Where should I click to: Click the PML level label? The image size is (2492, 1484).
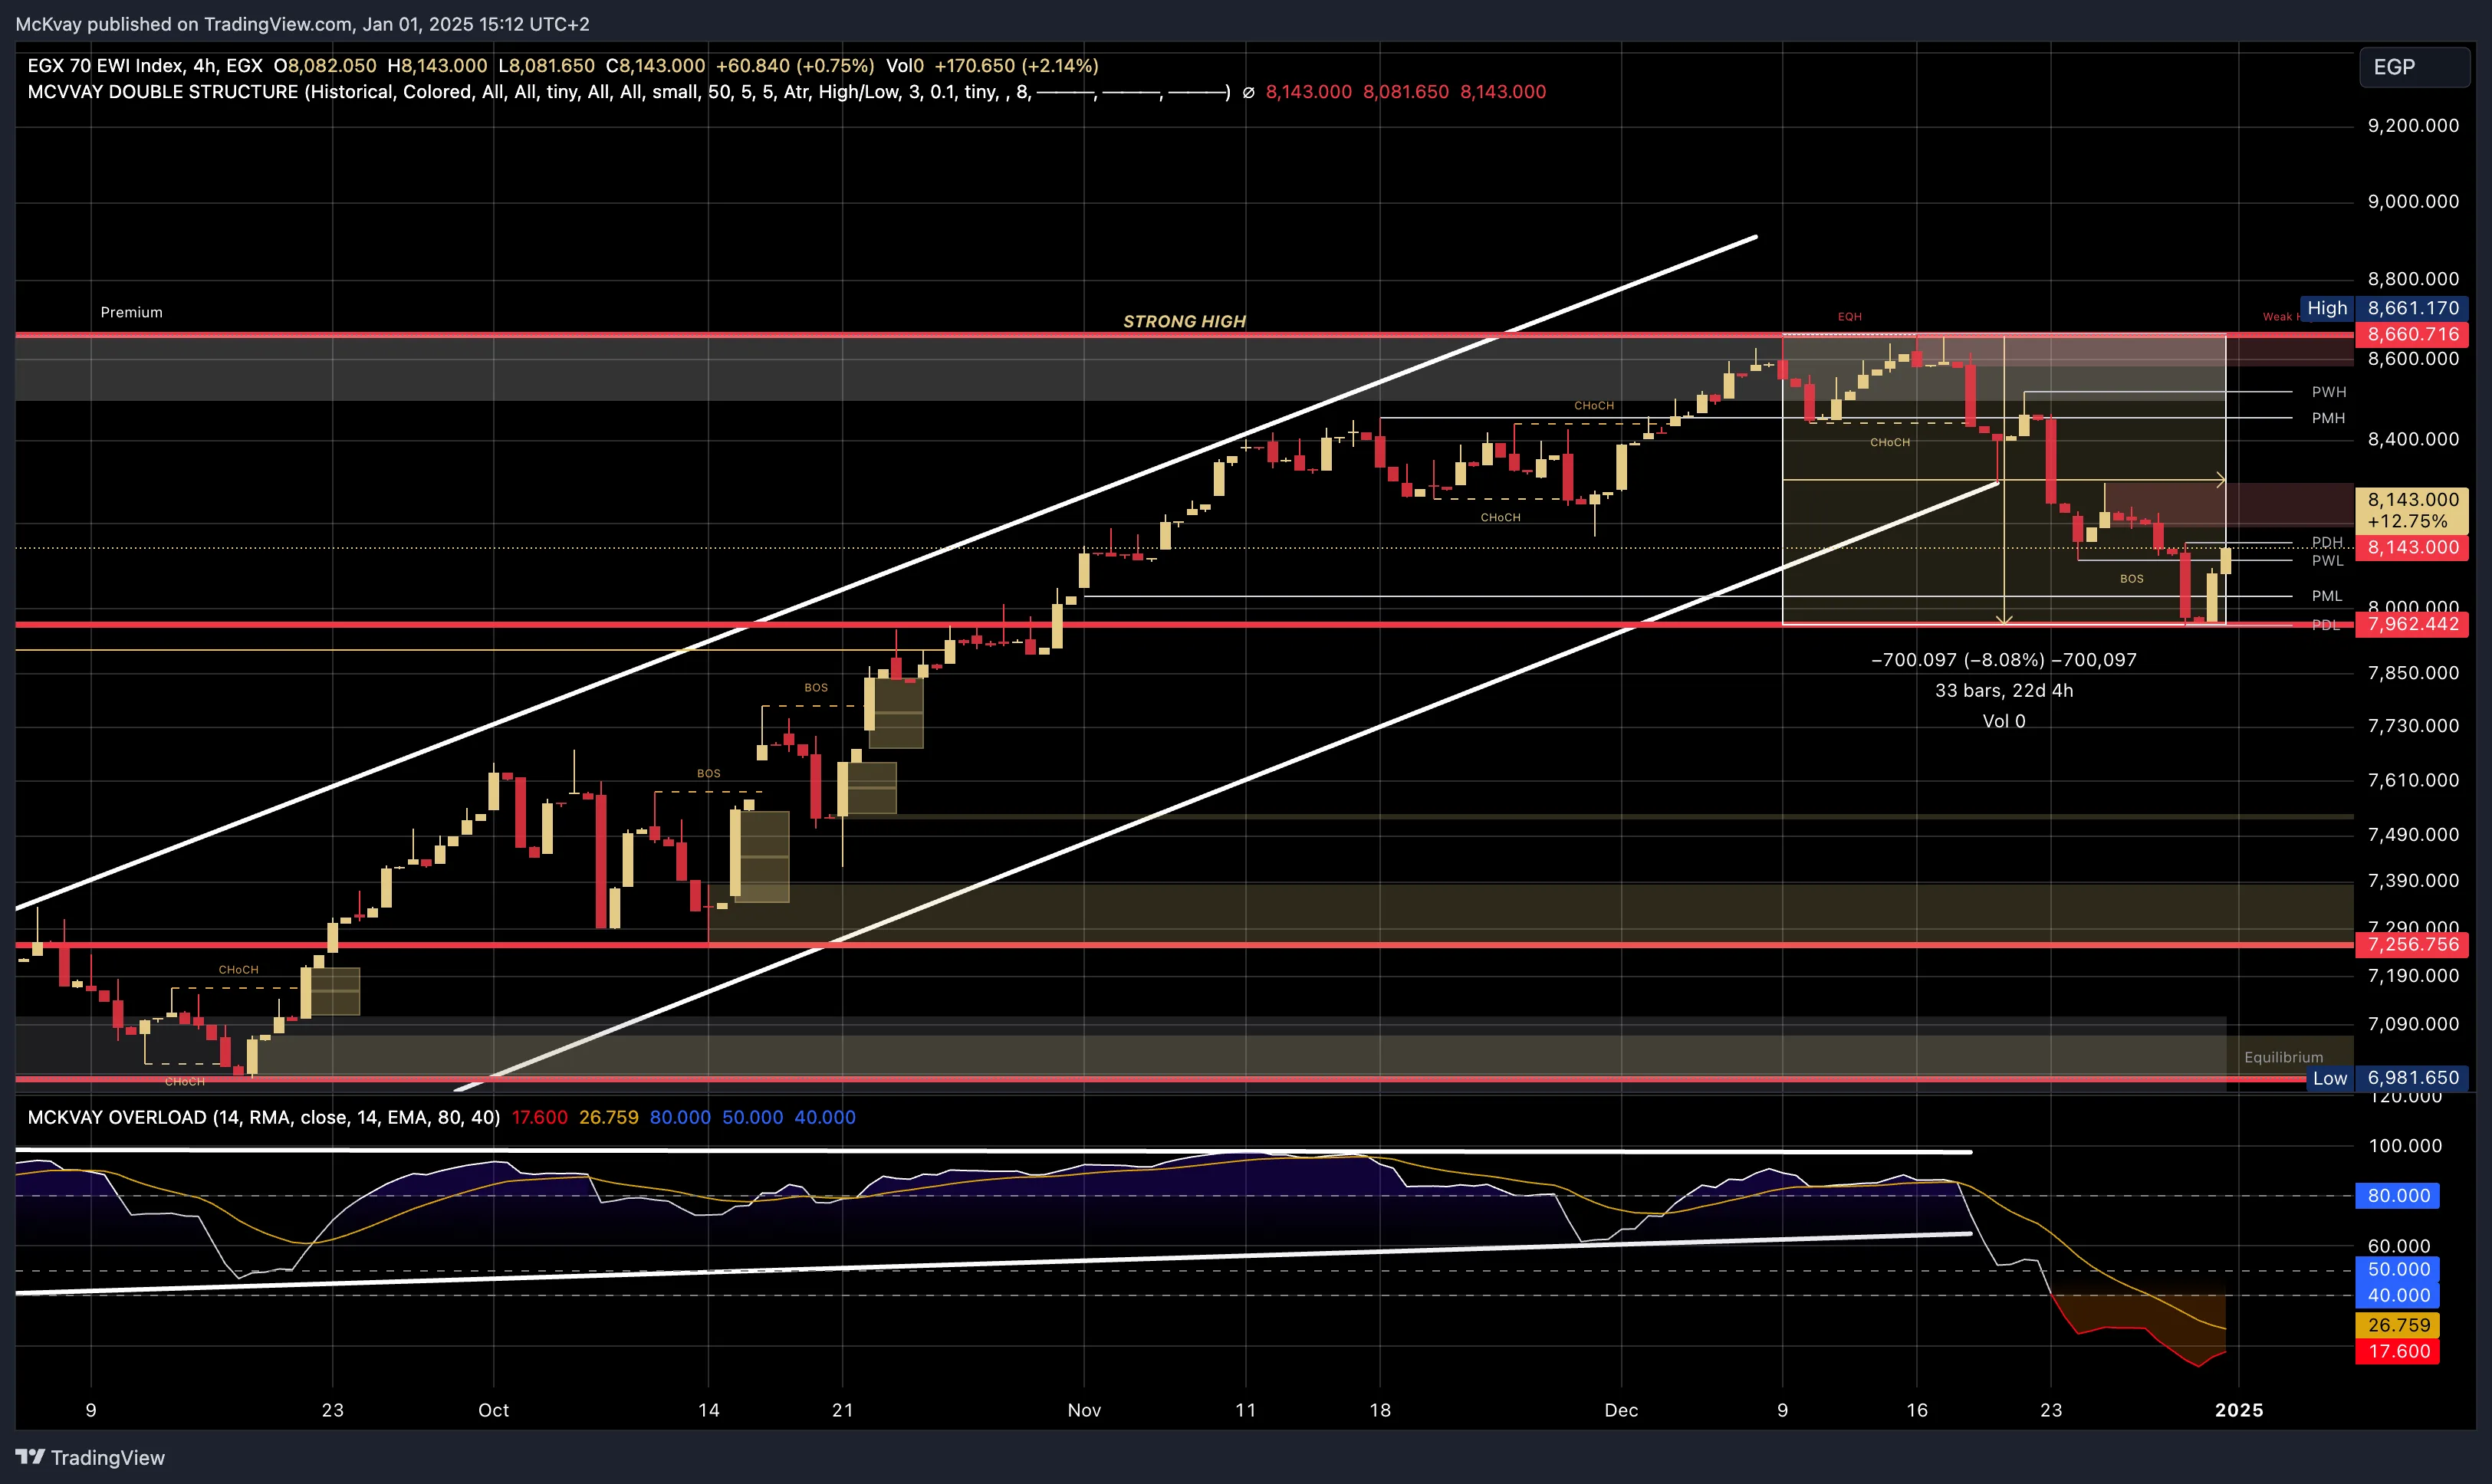pos(2326,596)
